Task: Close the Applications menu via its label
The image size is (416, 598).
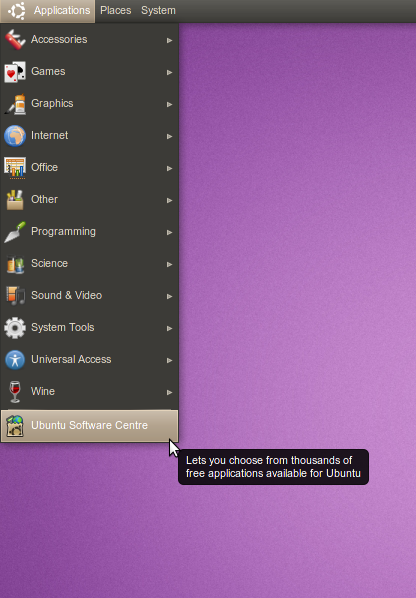Action: tap(62, 10)
